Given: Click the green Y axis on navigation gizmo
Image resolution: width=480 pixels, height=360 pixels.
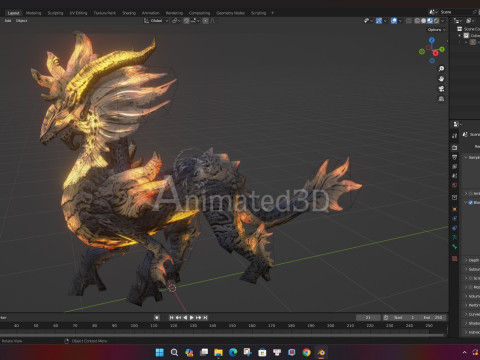Looking at the screenshot, I should click(x=442, y=49).
